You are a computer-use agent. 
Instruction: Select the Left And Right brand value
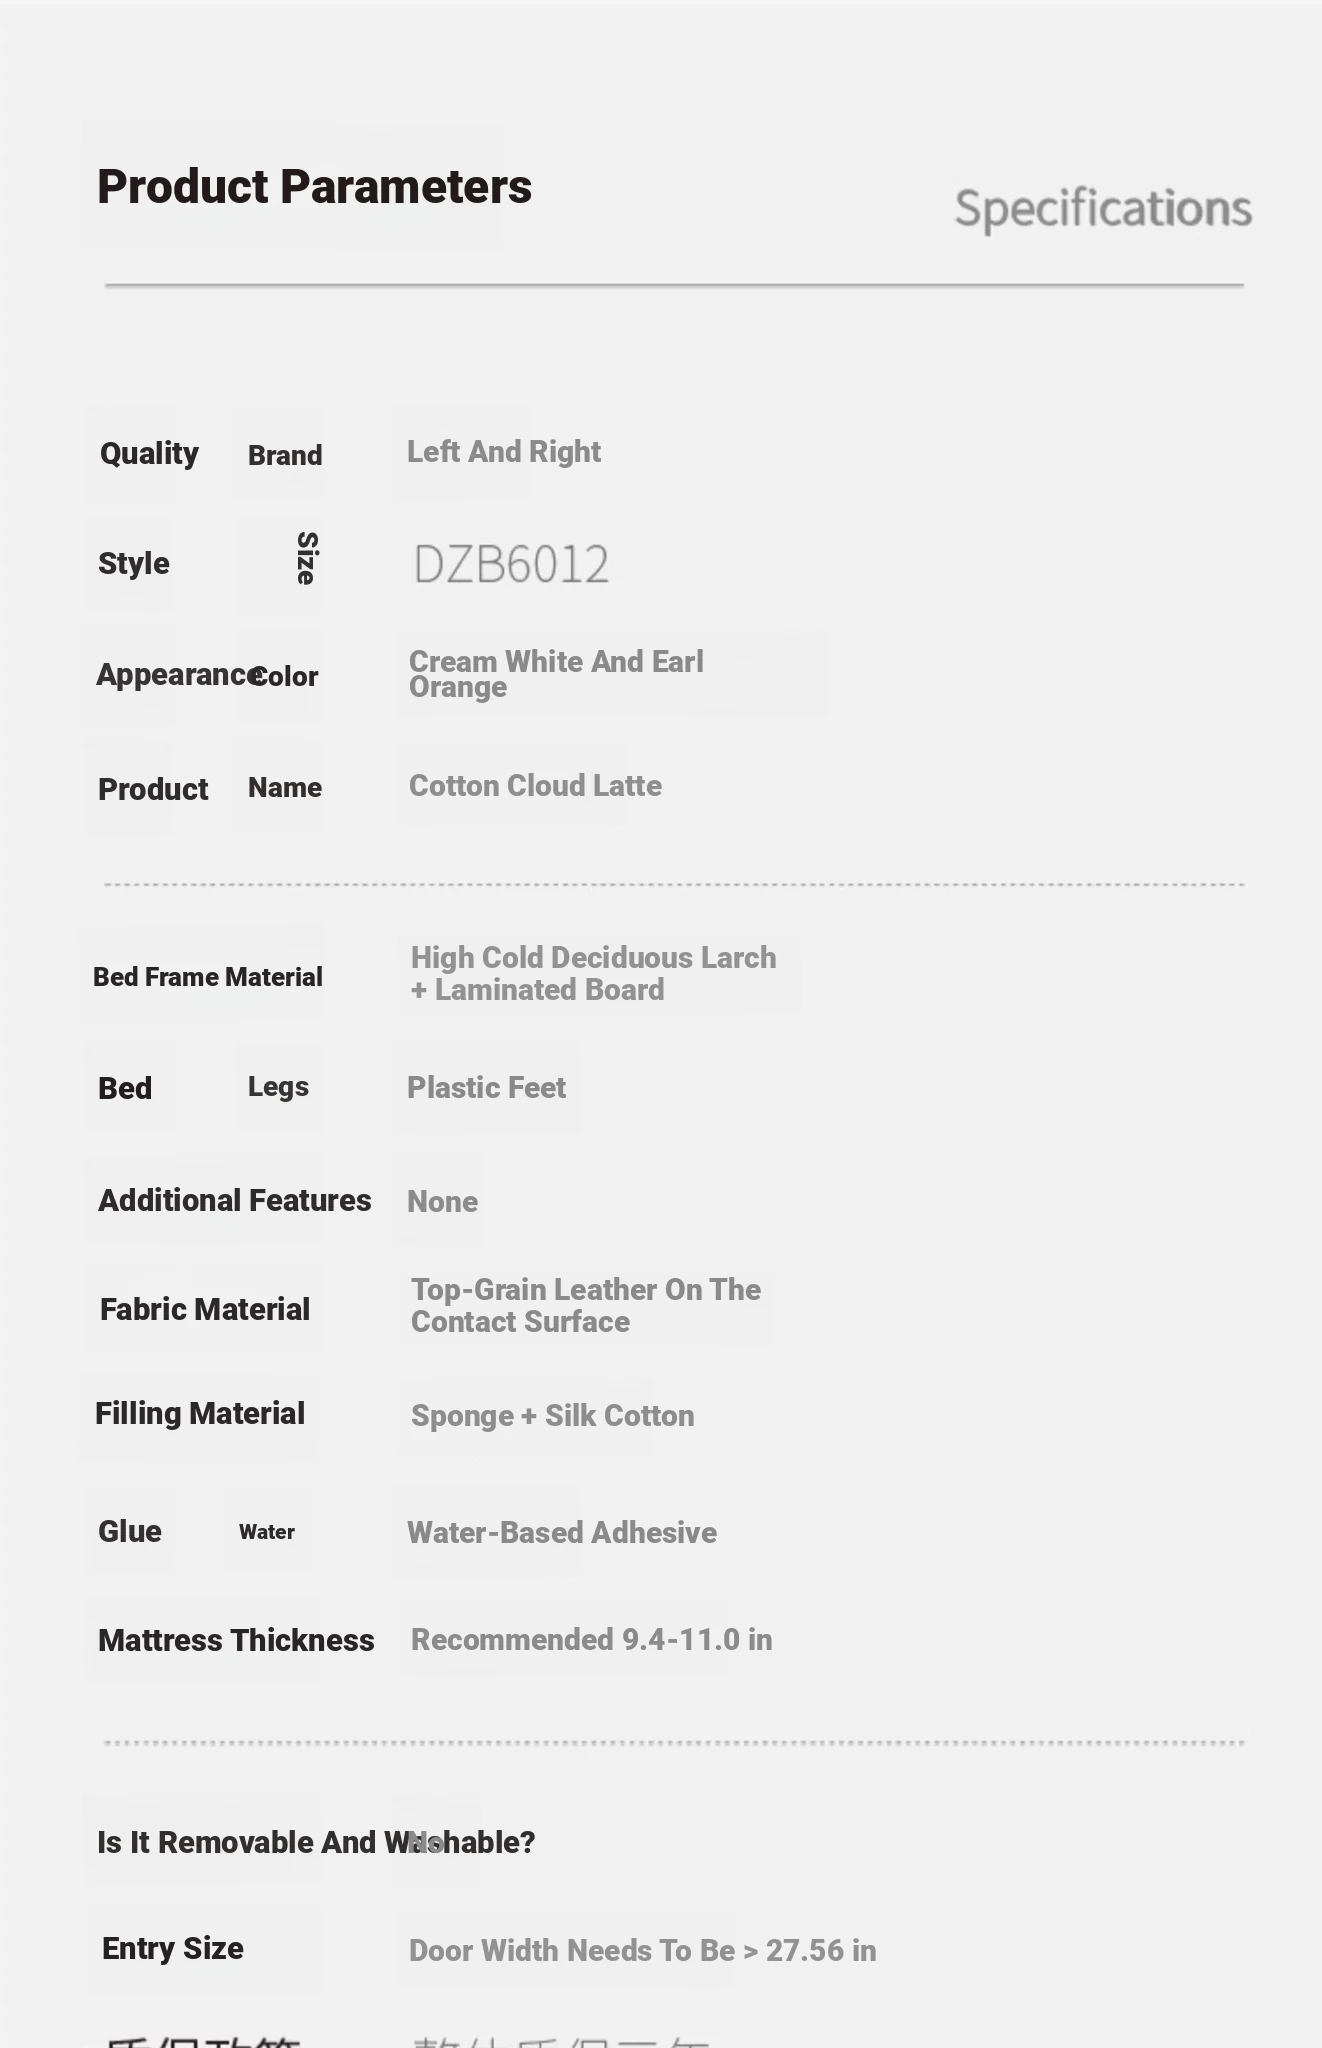(x=504, y=452)
